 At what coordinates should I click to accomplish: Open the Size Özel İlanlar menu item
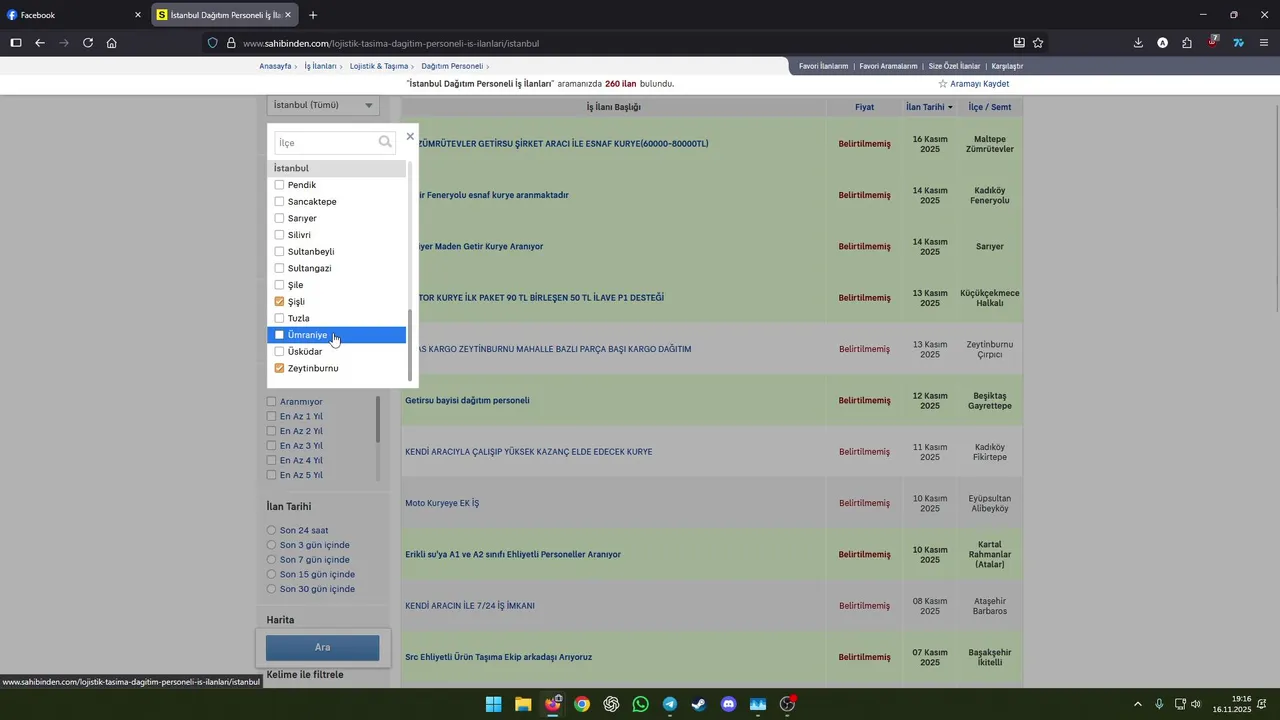pyautogui.click(x=954, y=66)
